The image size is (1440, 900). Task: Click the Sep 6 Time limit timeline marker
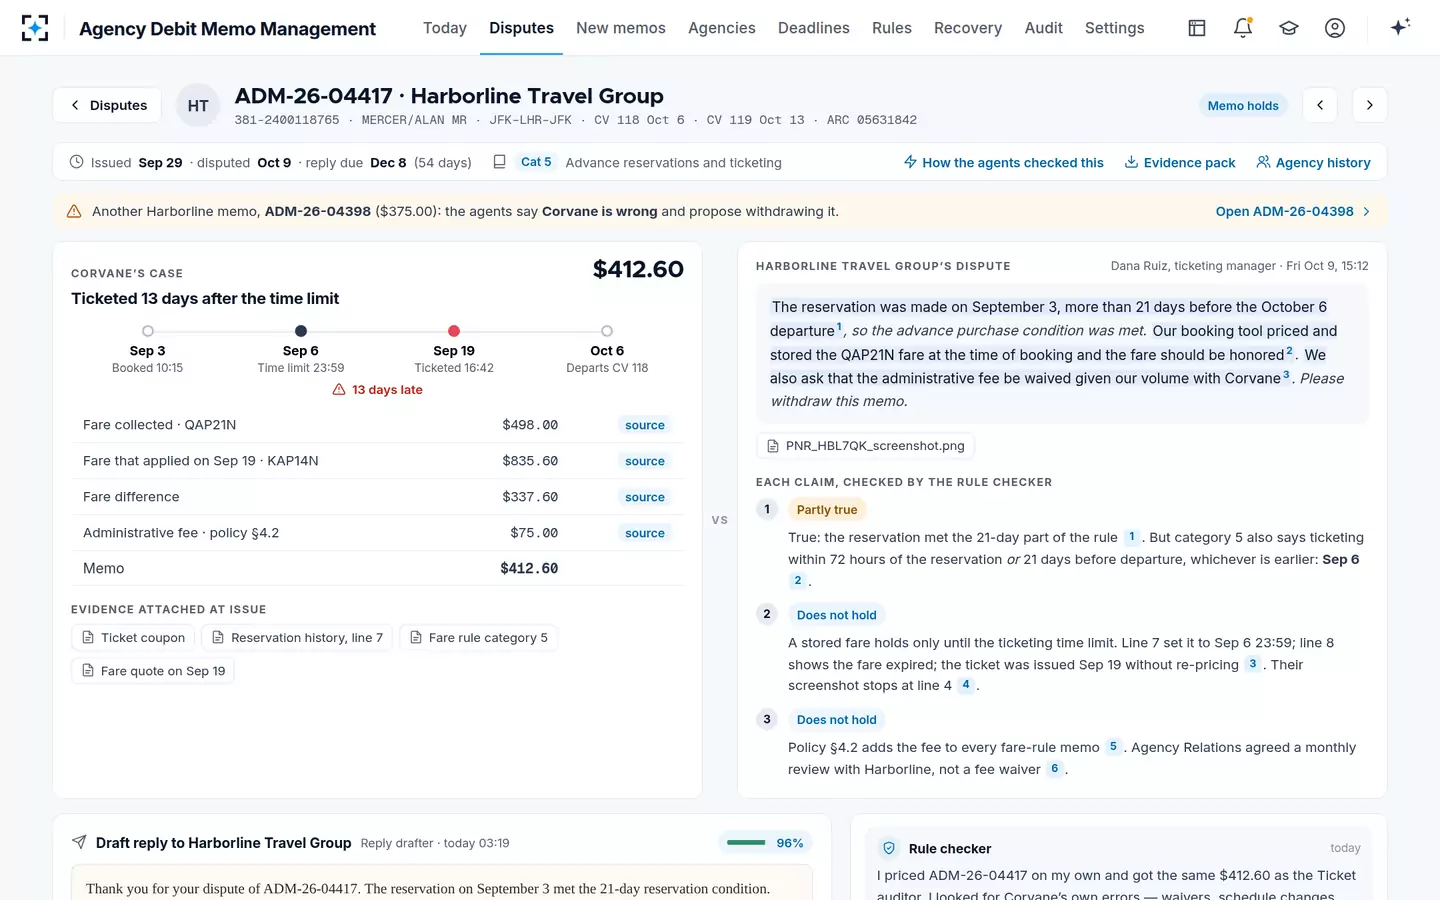click(x=301, y=331)
